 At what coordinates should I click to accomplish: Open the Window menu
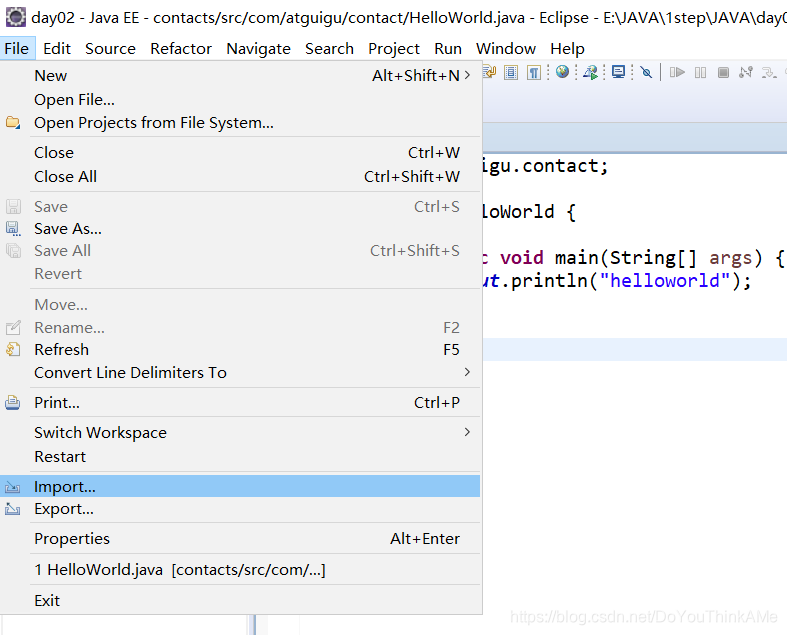[x=506, y=49]
